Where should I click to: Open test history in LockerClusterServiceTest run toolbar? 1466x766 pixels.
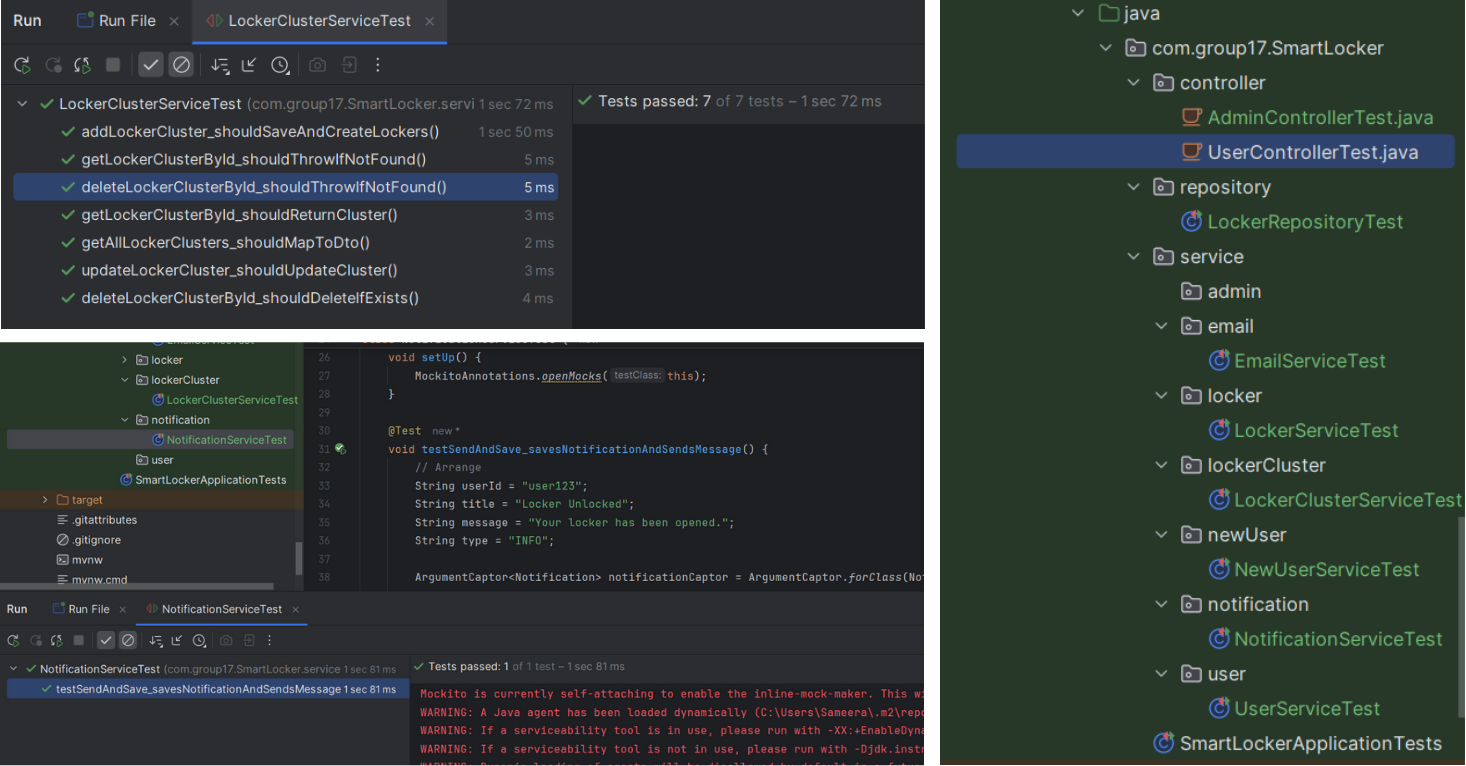(281, 65)
